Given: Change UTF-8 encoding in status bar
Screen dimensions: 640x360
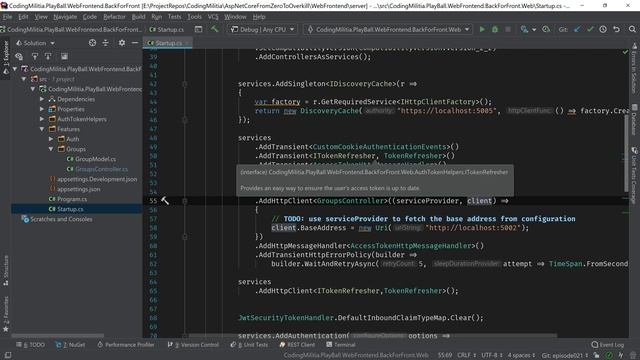Looking at the screenshot, I should [491, 356].
